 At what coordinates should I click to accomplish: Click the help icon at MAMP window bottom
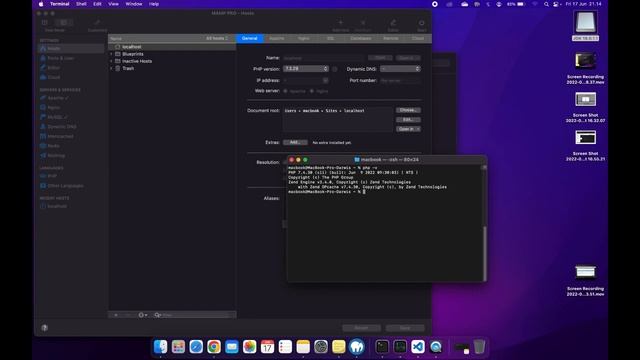(44, 327)
